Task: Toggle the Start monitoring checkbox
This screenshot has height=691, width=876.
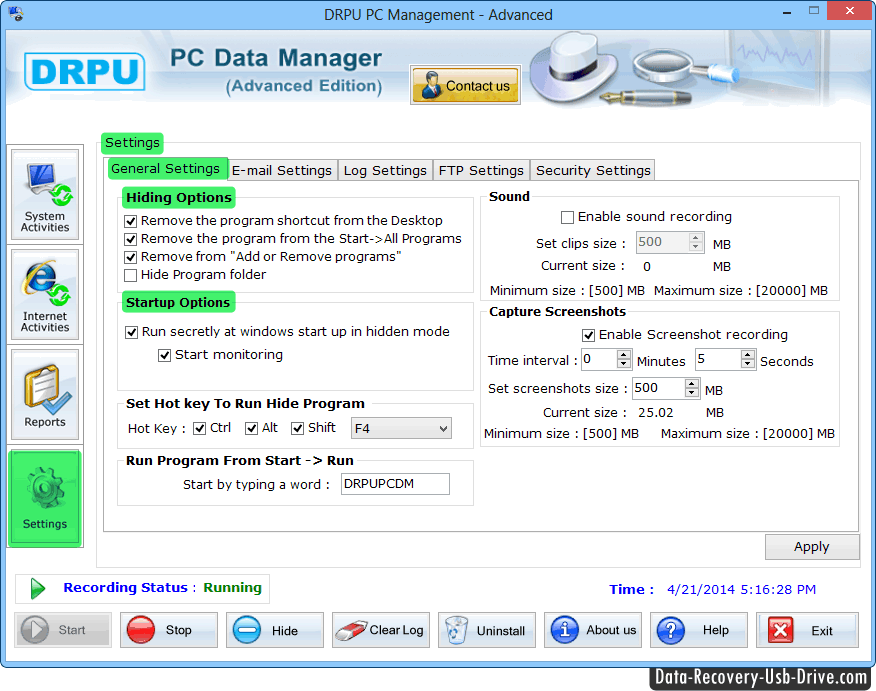Action: [x=164, y=355]
